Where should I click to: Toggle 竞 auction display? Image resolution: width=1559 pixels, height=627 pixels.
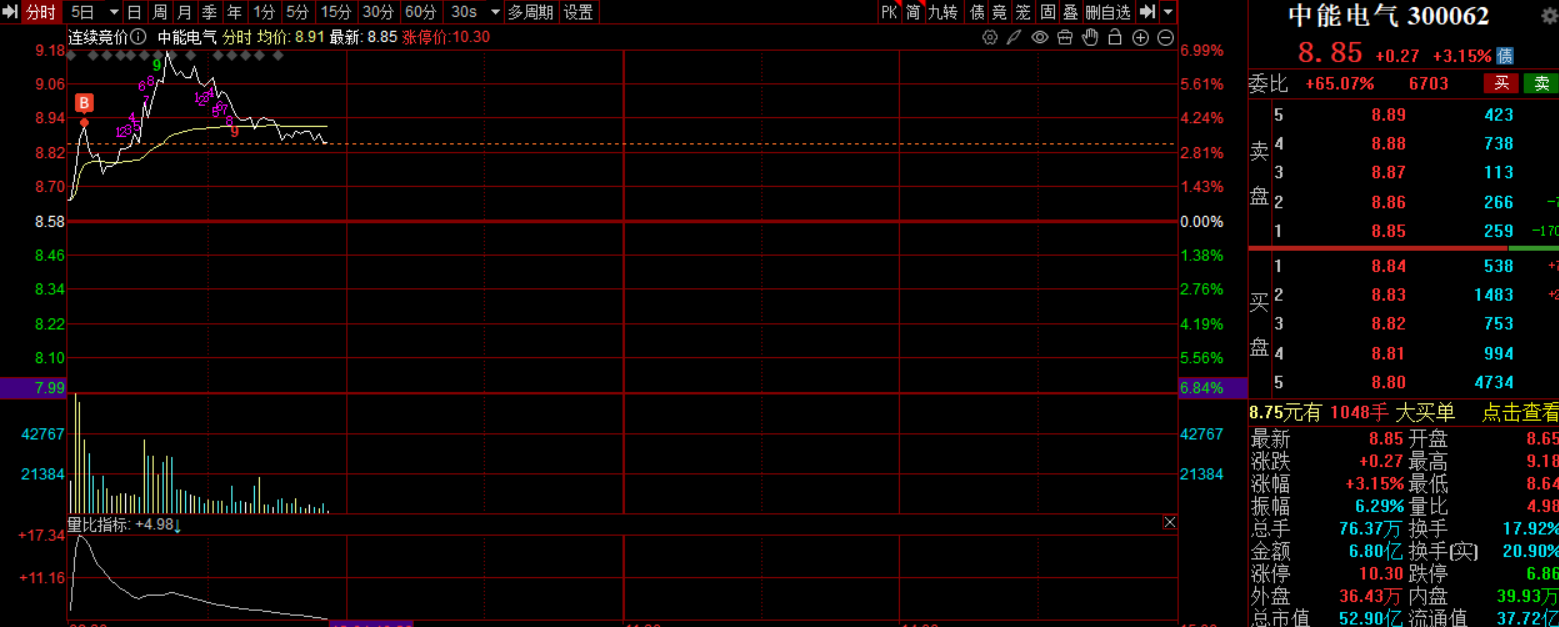click(999, 12)
